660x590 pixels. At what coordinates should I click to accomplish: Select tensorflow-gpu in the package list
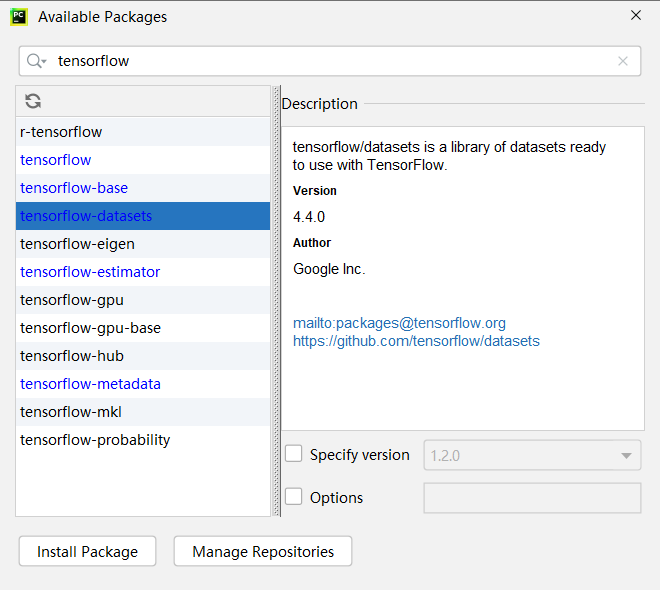[72, 300]
